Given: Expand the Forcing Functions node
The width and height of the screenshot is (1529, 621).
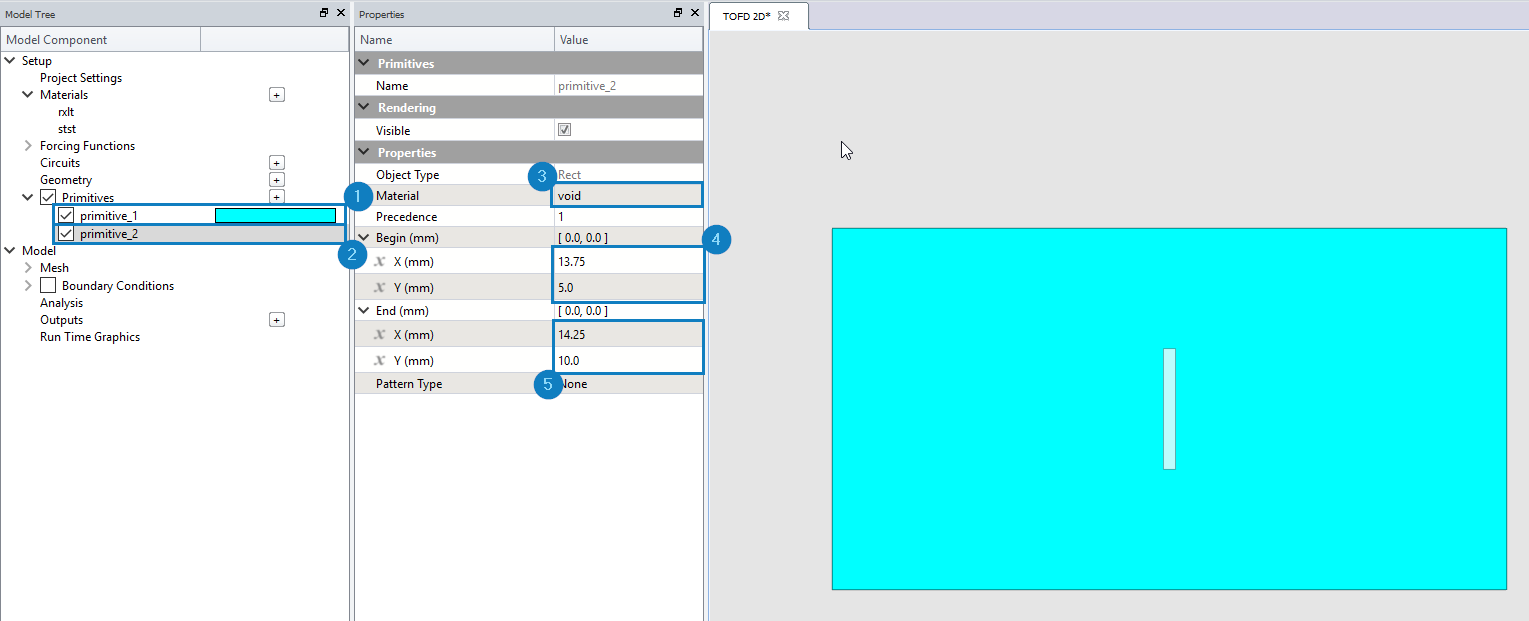Looking at the screenshot, I should point(28,146).
